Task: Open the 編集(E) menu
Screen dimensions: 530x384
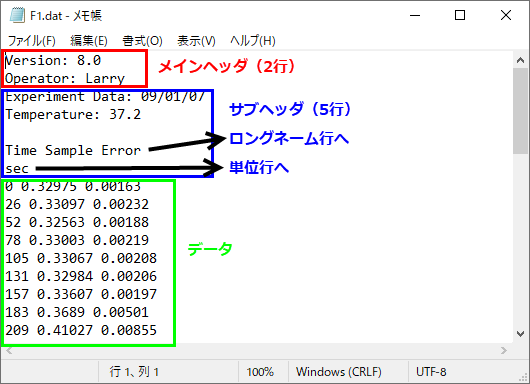Action: coord(89,41)
